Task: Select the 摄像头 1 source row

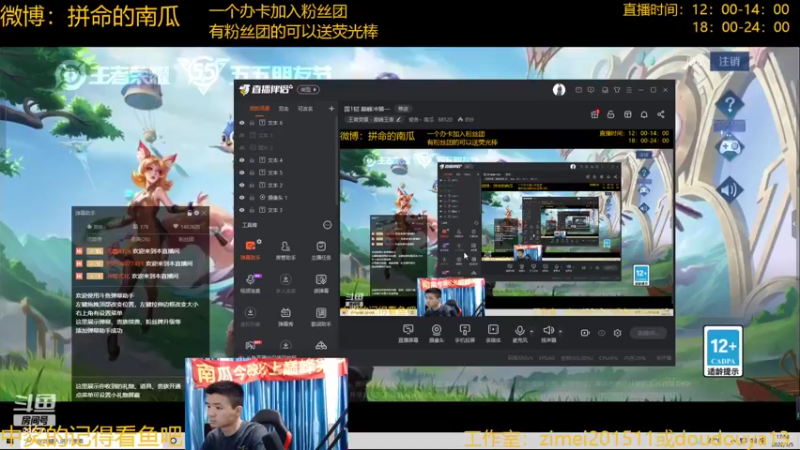Action: tap(286, 197)
